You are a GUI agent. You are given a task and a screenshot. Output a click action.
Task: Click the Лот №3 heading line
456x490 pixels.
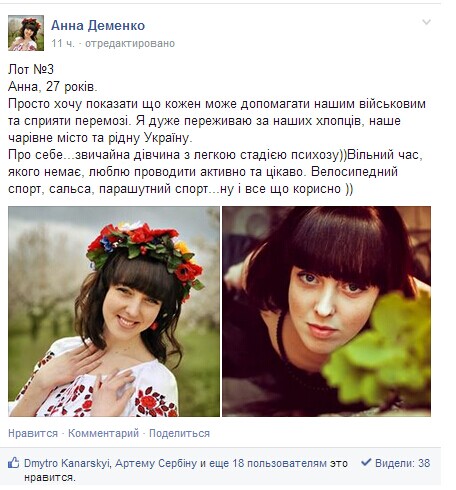(x=31, y=69)
